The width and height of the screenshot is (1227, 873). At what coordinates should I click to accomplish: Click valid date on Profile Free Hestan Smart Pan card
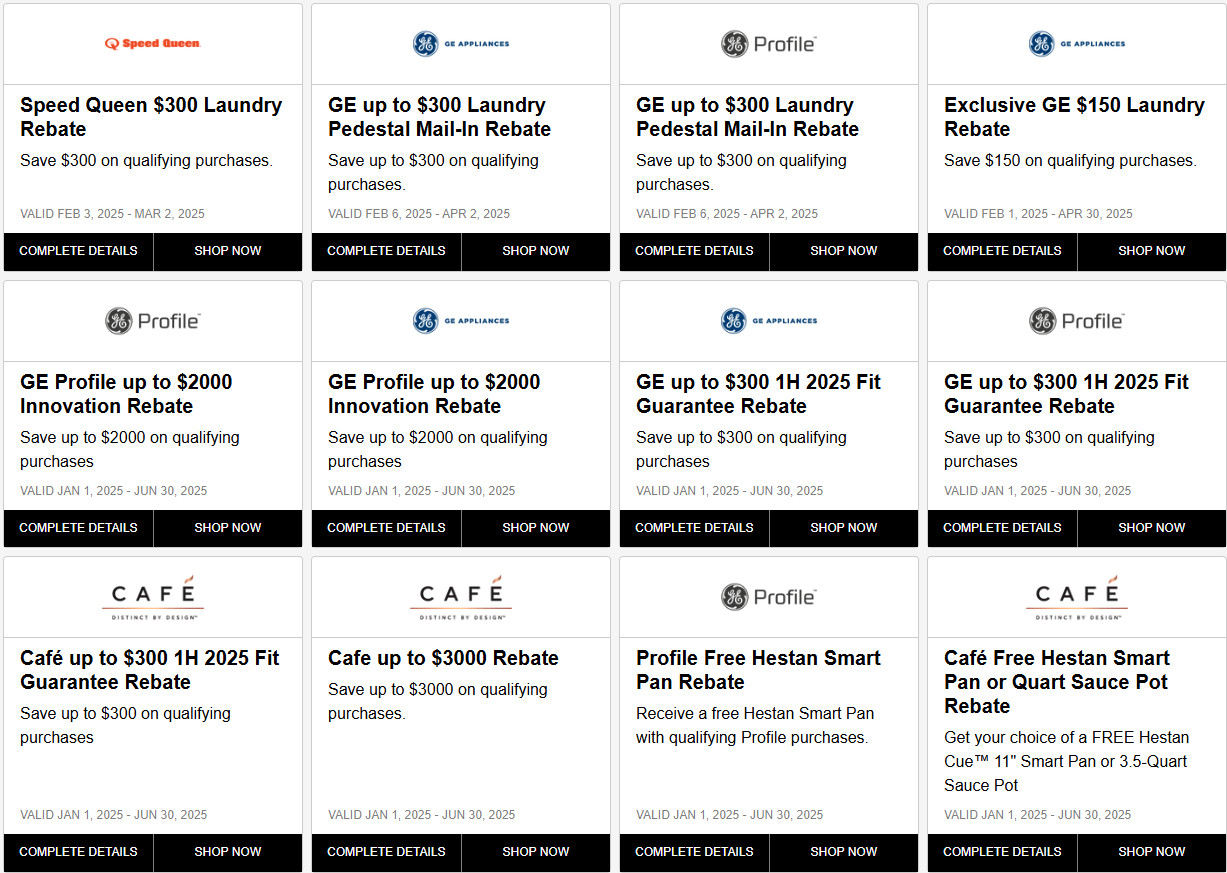pos(729,815)
